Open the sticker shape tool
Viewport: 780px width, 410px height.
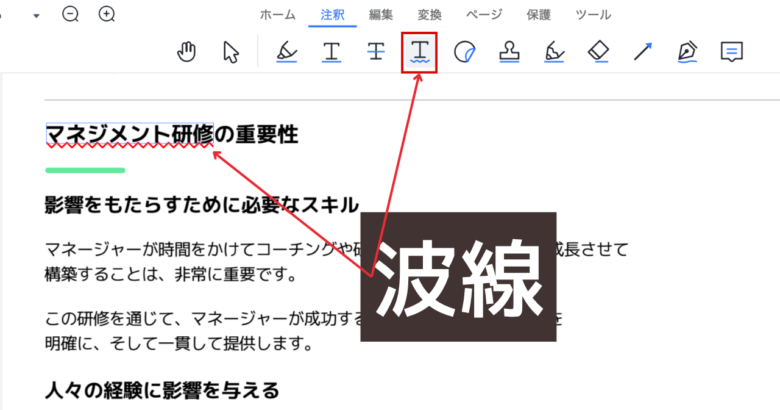point(464,52)
